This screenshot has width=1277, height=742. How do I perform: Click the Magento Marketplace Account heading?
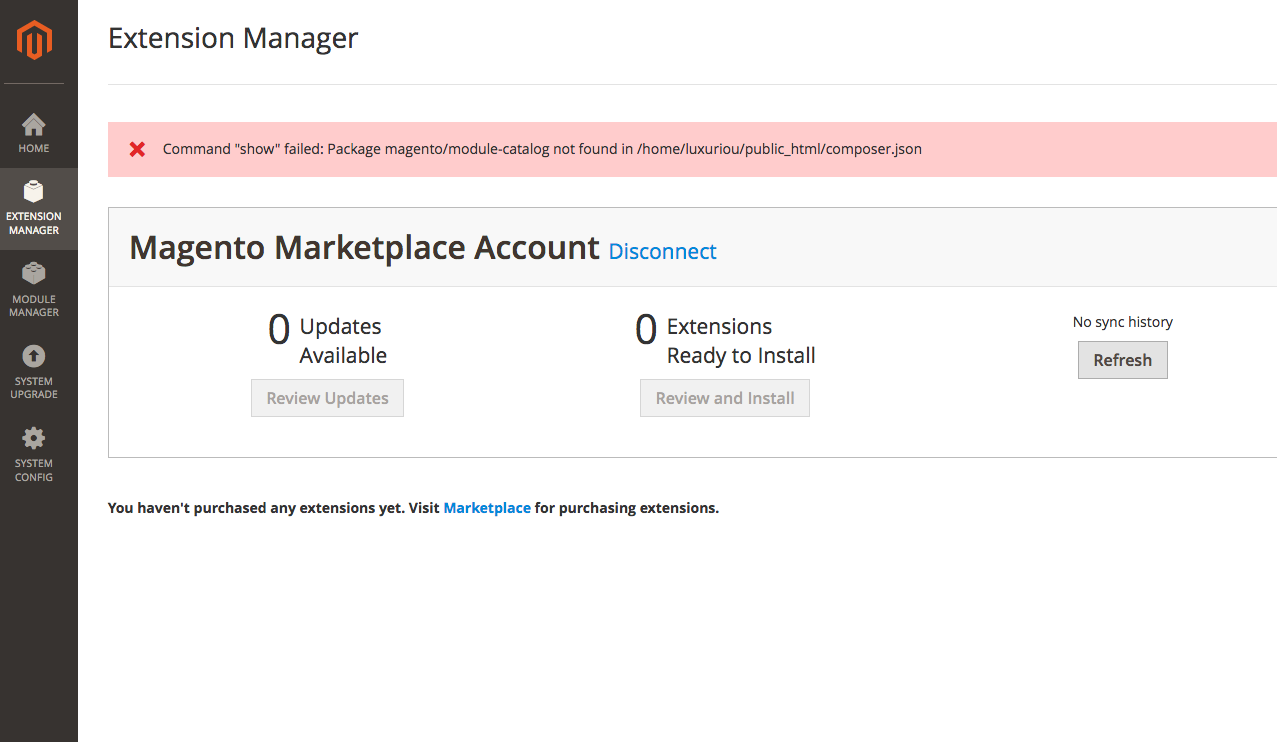click(364, 247)
